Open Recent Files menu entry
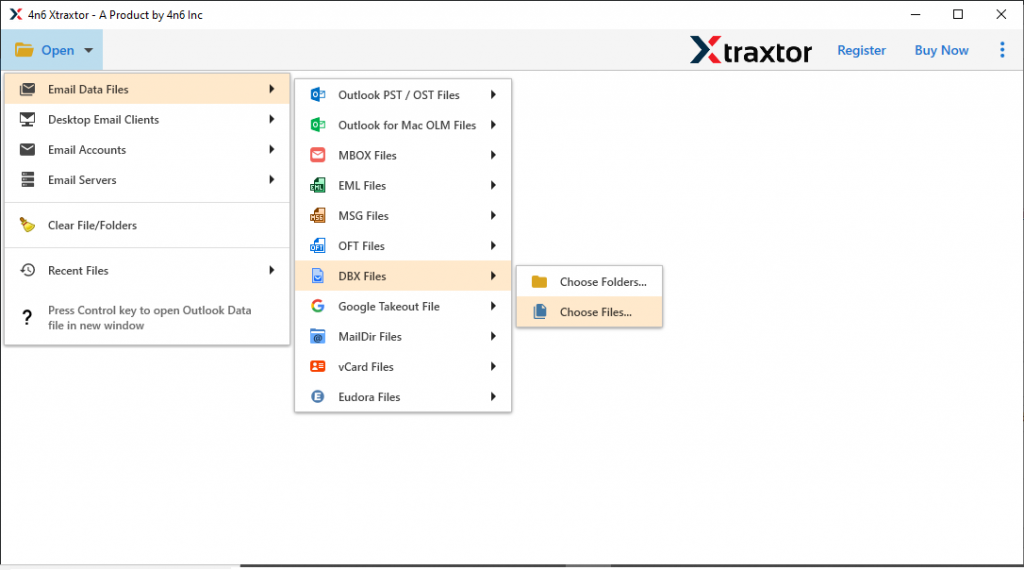 click(x=147, y=270)
